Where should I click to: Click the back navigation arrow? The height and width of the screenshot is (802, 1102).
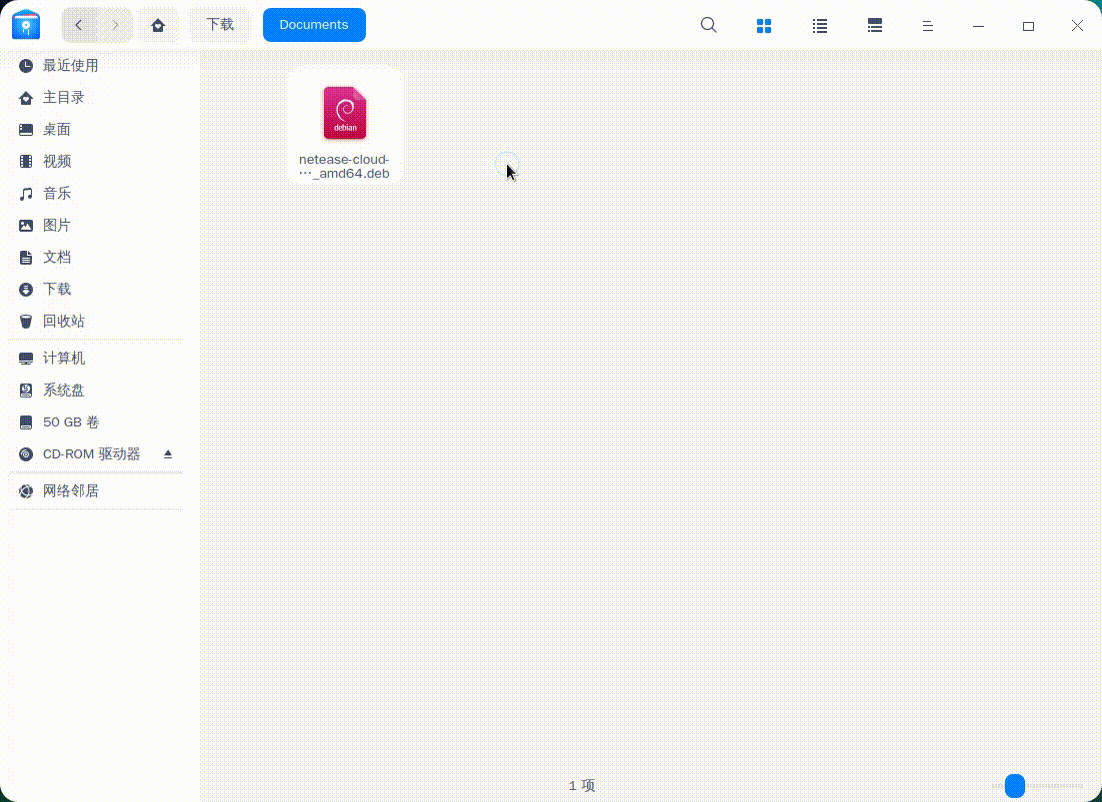79,24
